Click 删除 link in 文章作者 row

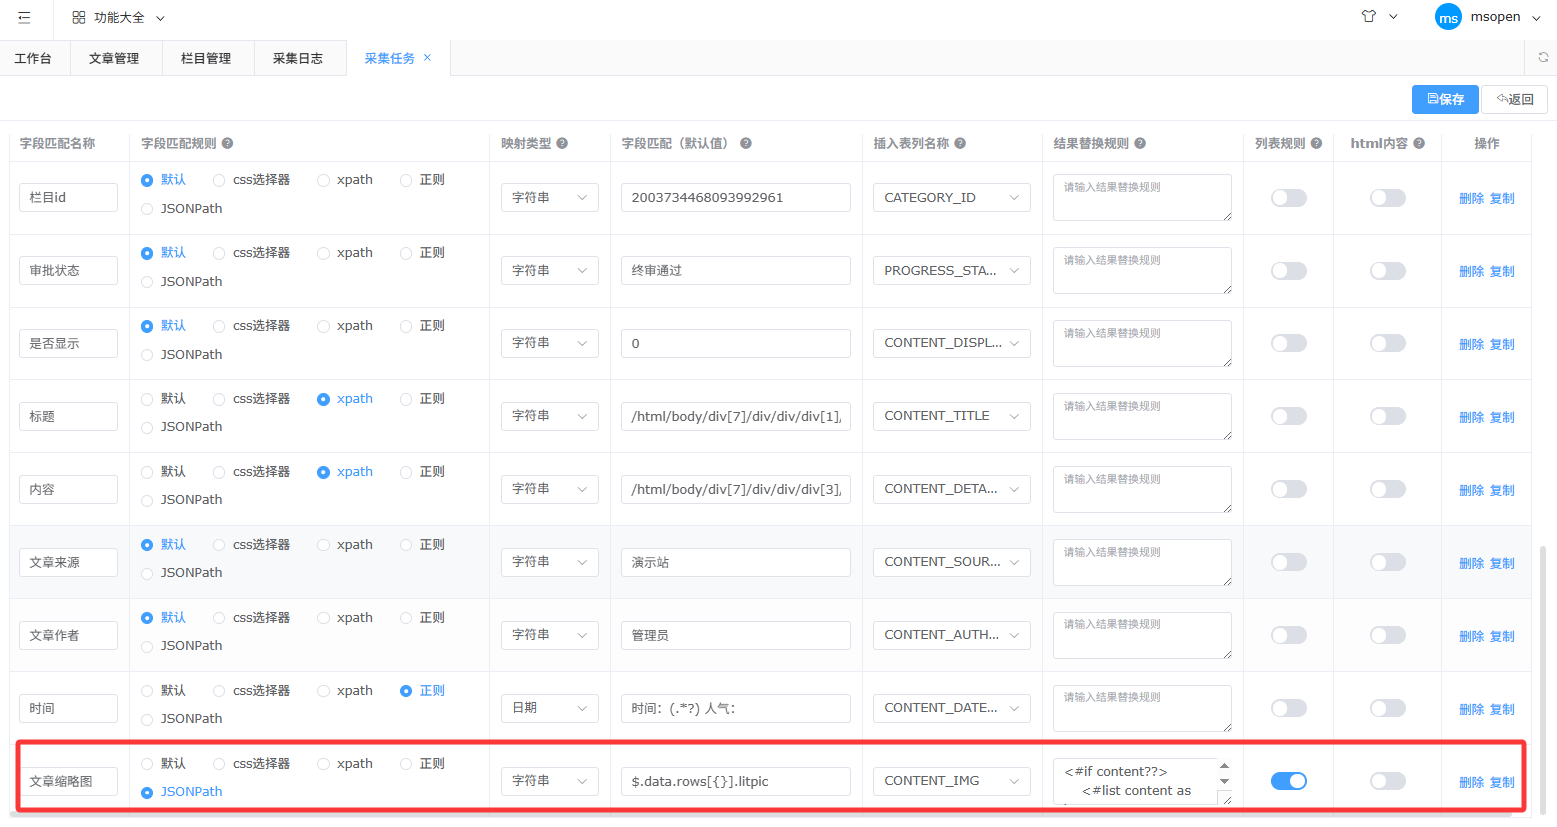(1471, 636)
